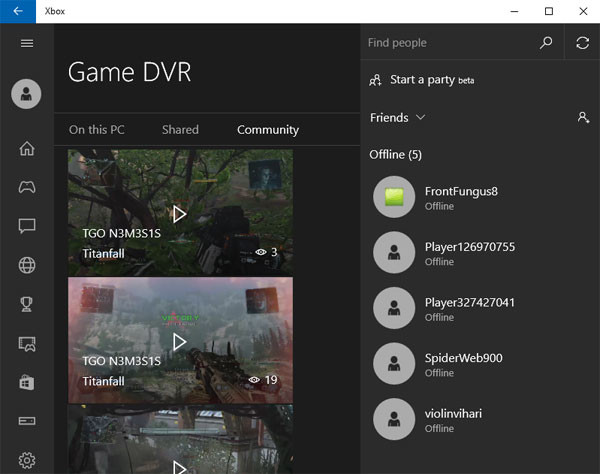Viewport: 600px width, 474px height.
Task: Go to Home in the sidebar
Action: tap(27, 148)
